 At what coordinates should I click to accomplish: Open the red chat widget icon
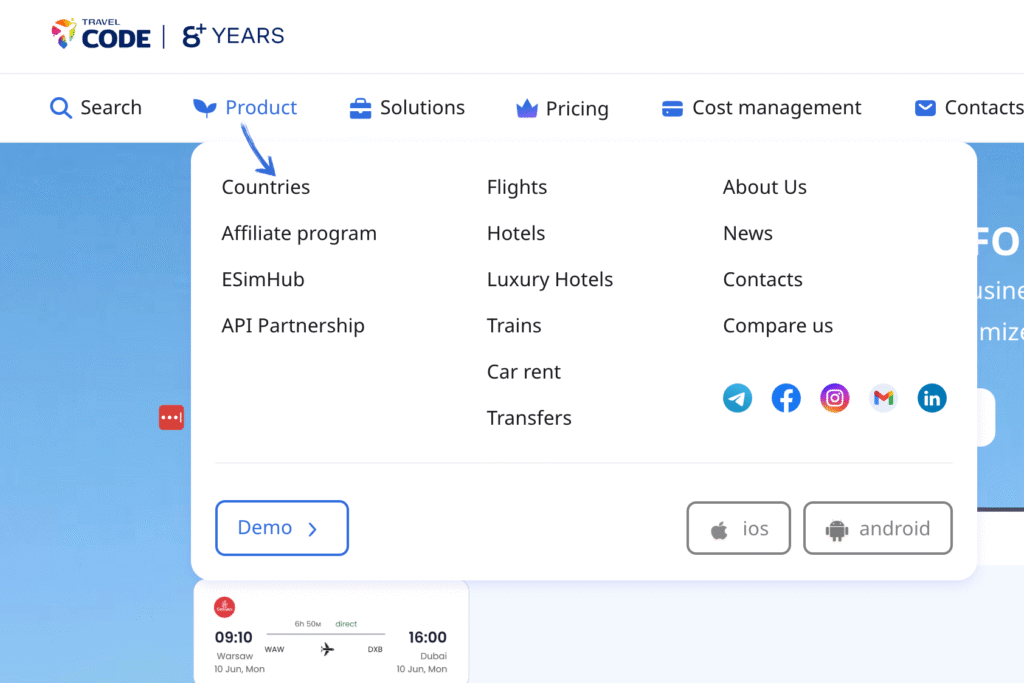click(171, 417)
